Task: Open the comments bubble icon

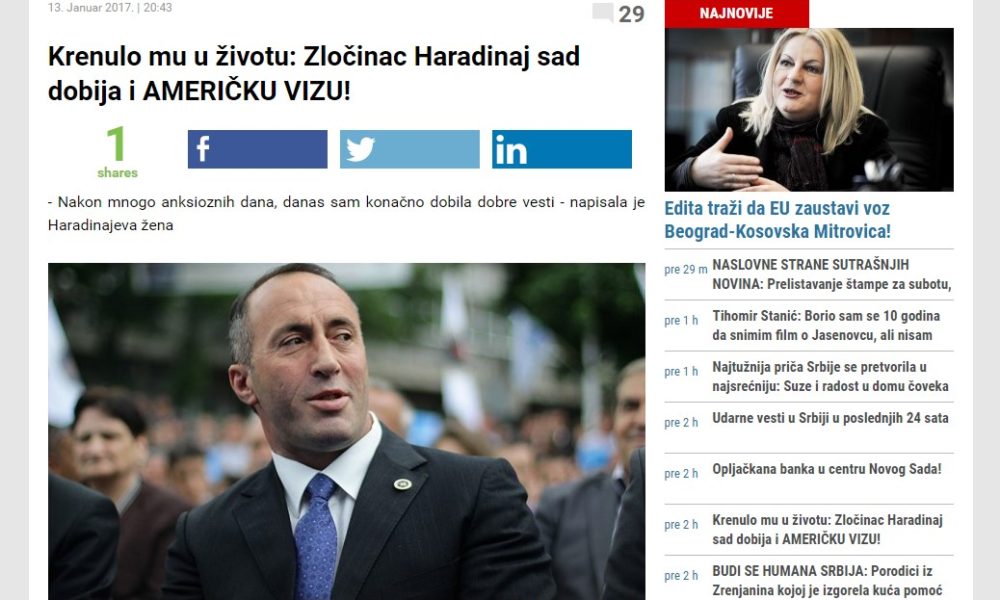Action: [x=602, y=12]
